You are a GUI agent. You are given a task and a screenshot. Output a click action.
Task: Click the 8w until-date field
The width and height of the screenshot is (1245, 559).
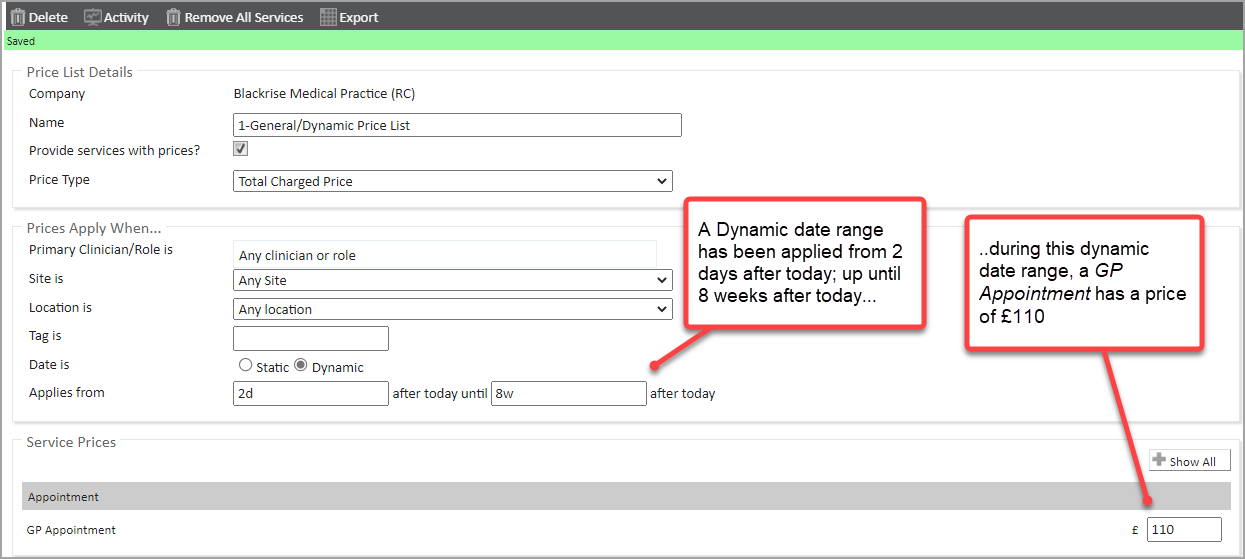(568, 393)
